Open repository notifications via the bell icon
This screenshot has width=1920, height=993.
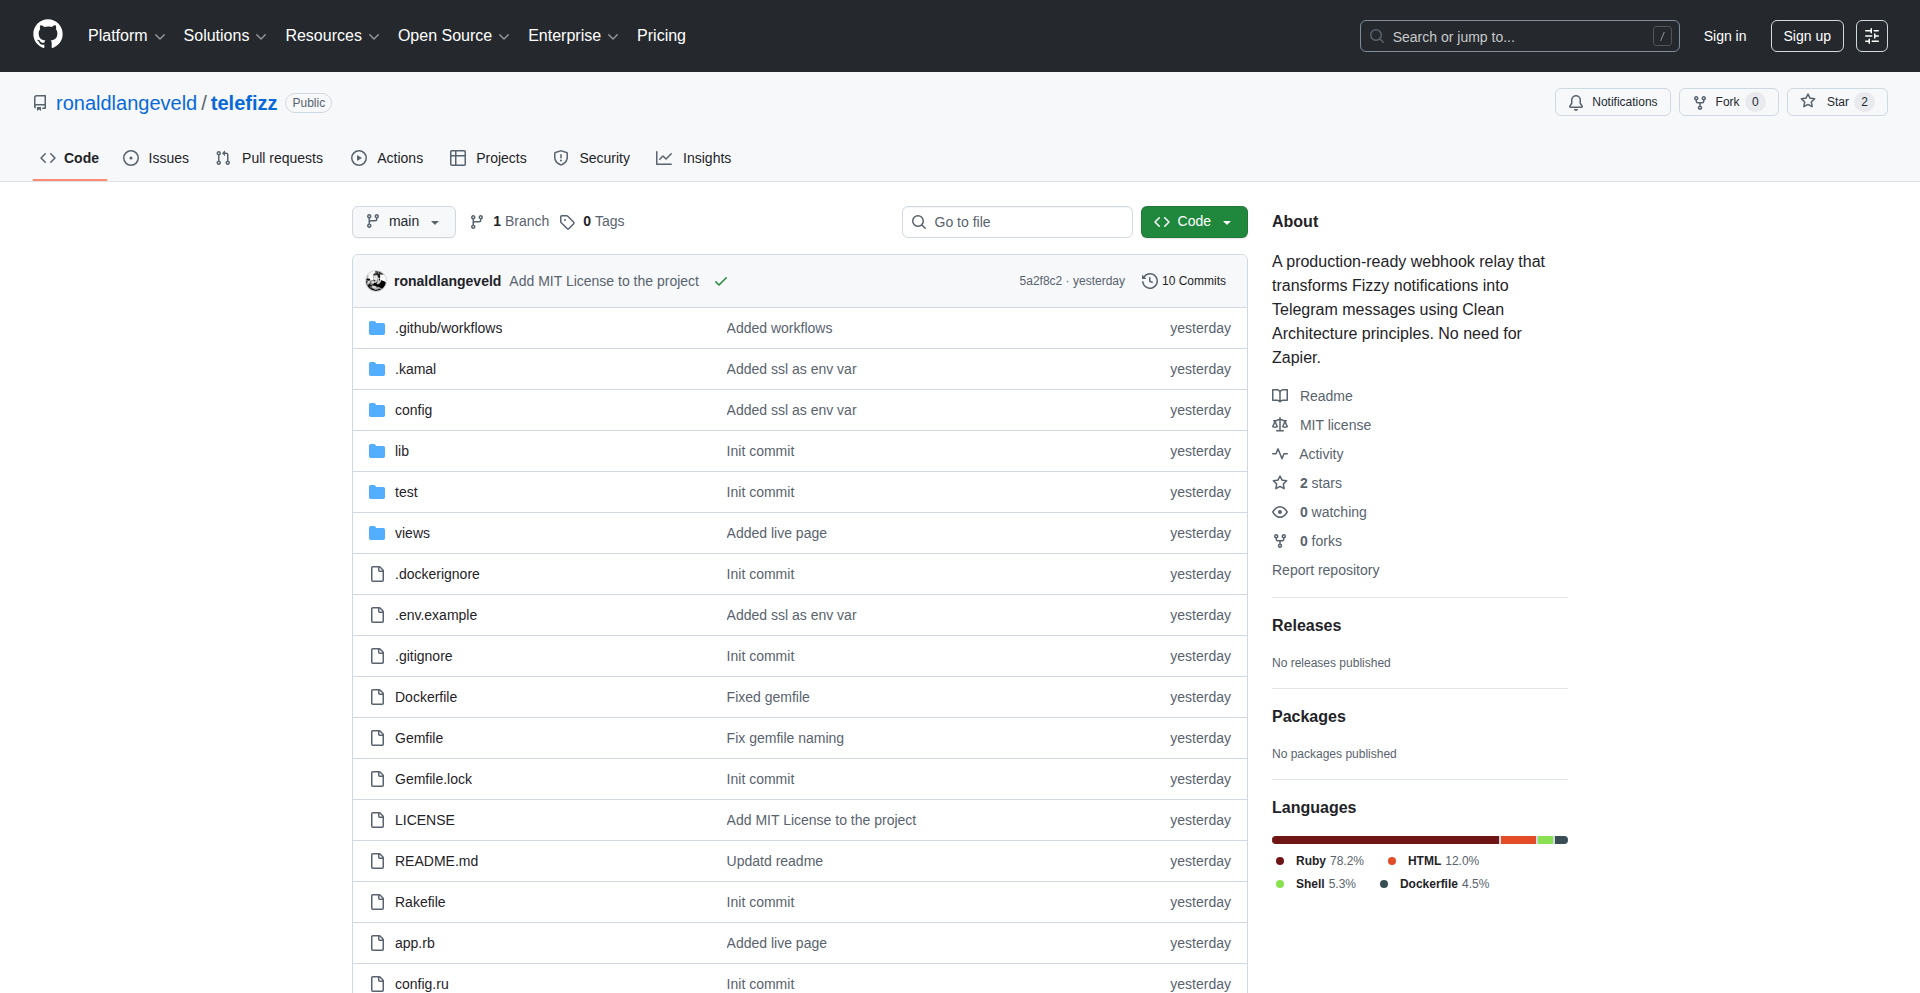coord(1575,102)
